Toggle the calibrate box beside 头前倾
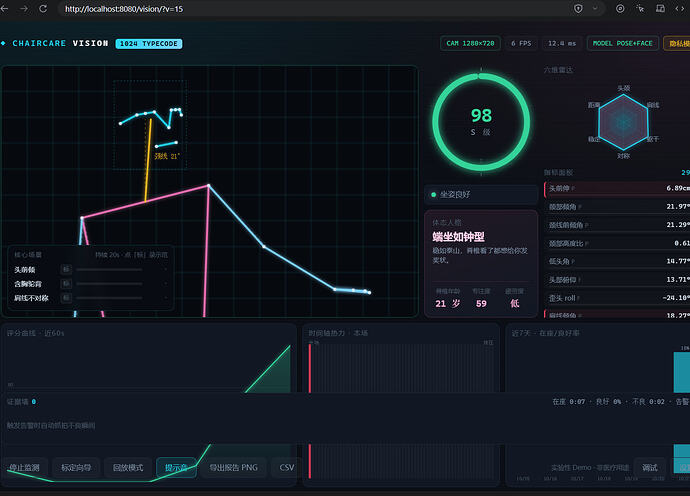Viewport: 690px width, 496px height. tap(66, 269)
